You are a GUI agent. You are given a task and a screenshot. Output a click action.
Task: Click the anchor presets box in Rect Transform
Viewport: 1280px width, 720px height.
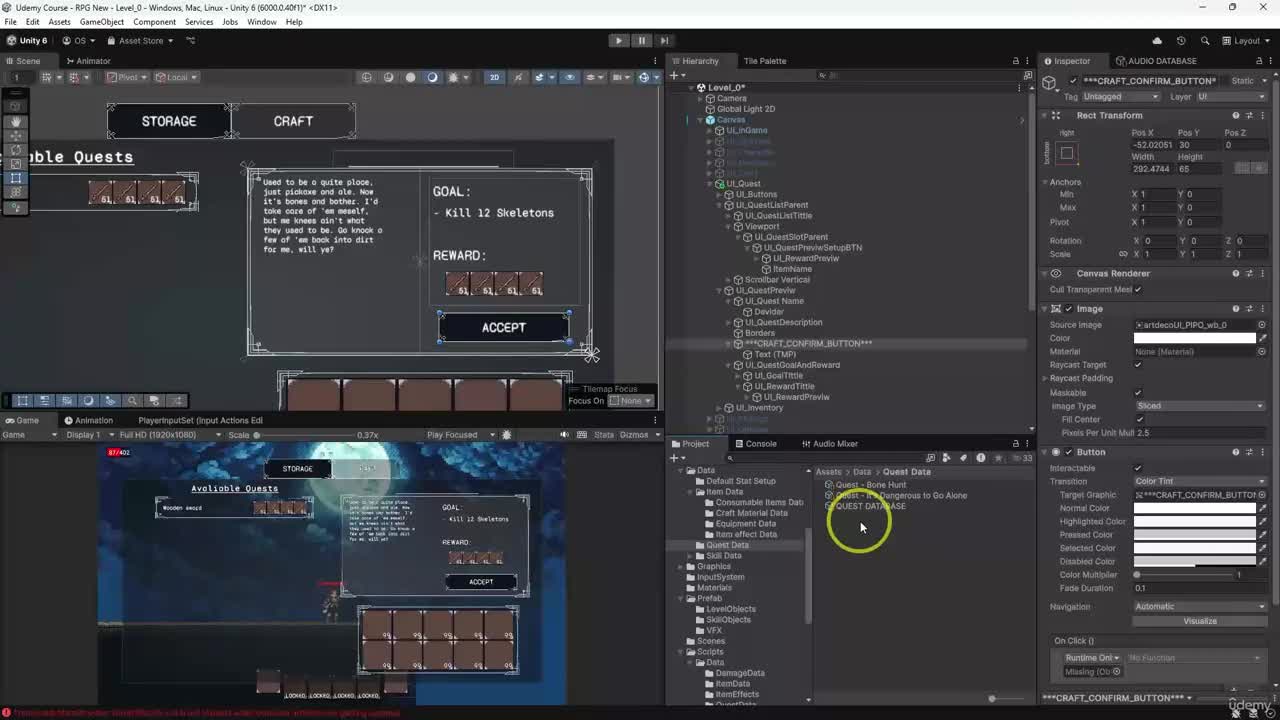(1067, 153)
